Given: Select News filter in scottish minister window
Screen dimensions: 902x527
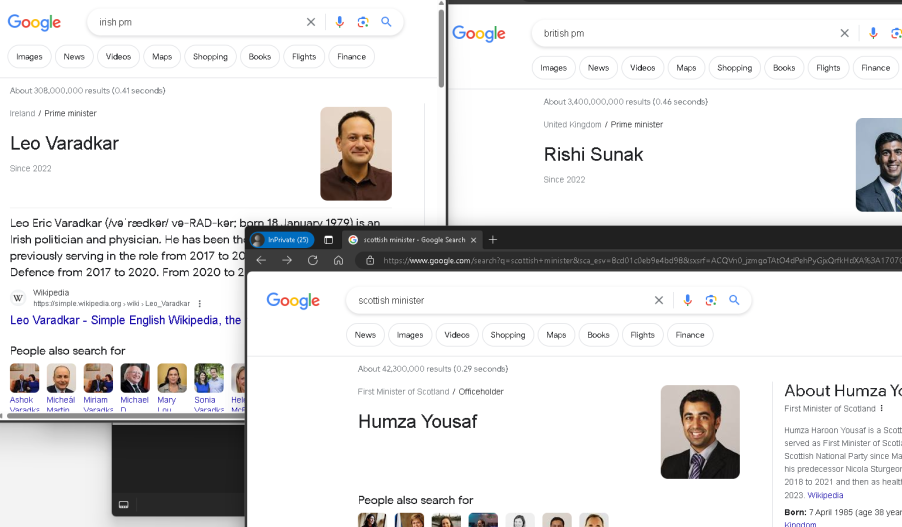Looking at the screenshot, I should tap(365, 335).
